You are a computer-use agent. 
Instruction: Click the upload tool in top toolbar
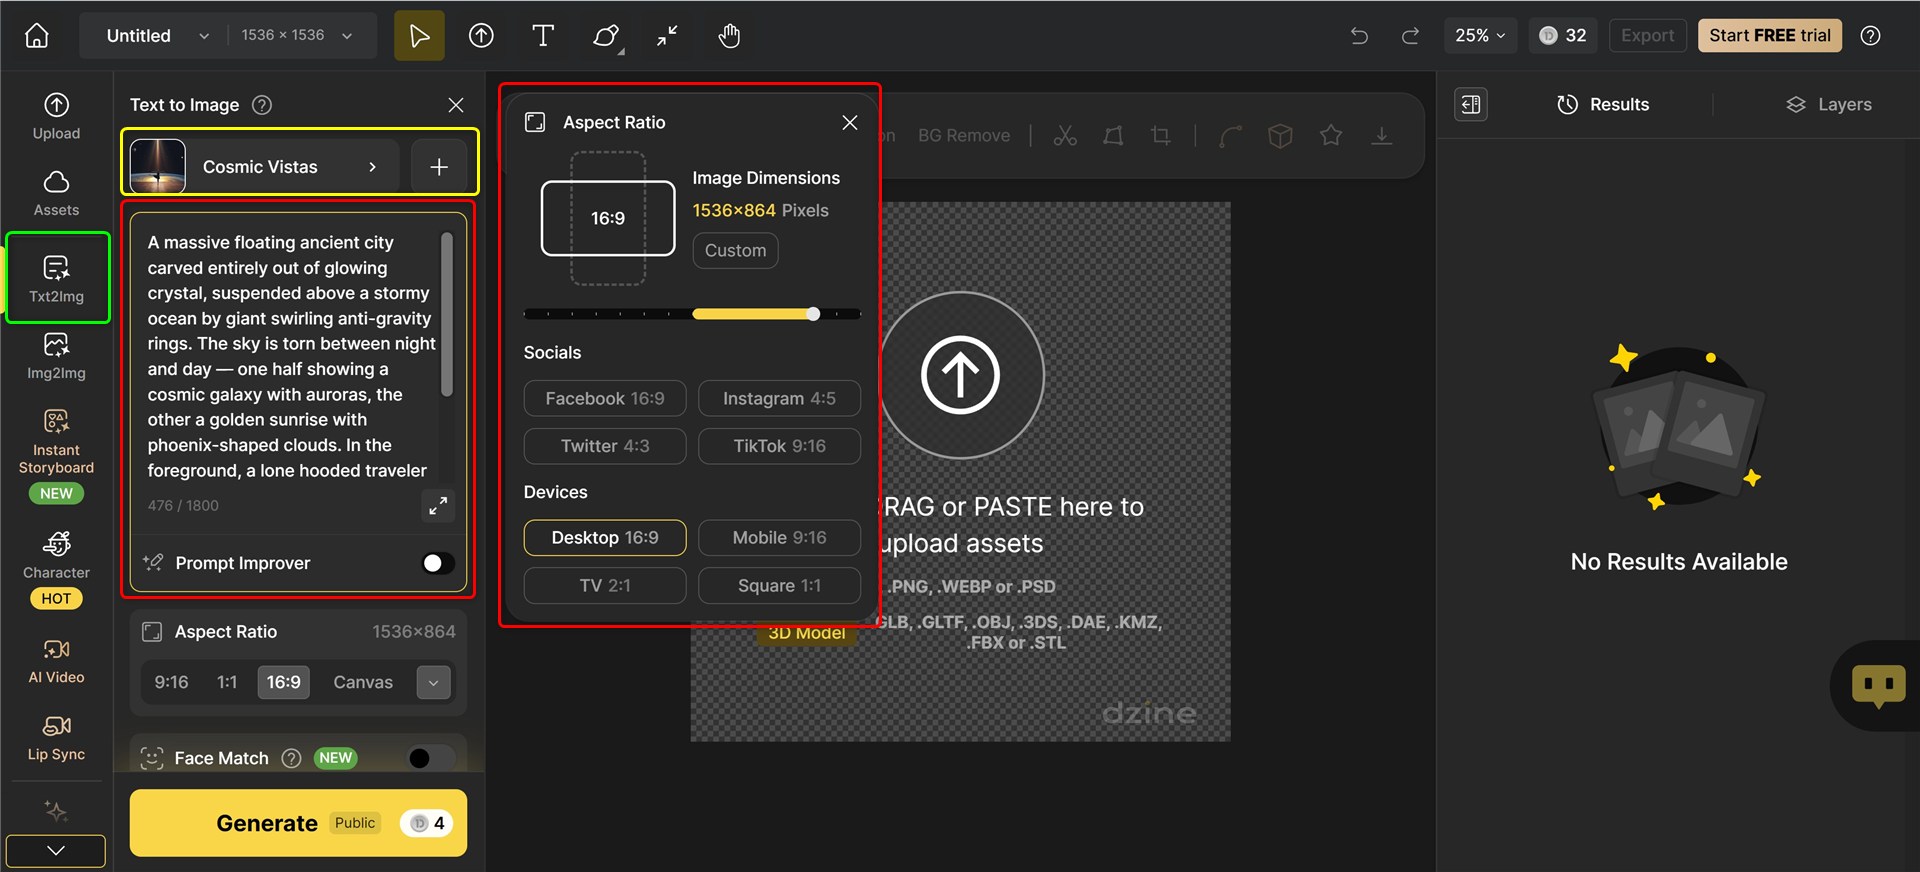481,36
